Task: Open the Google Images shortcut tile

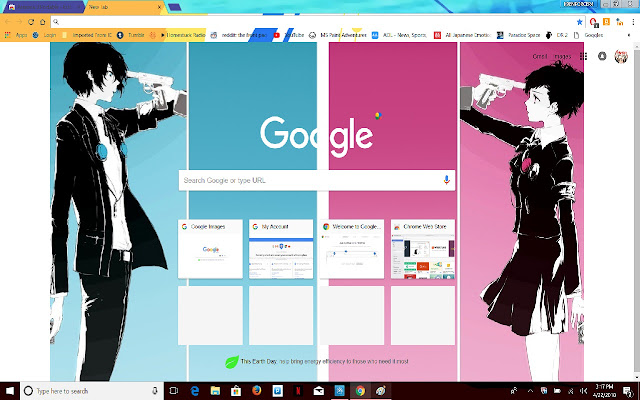Action: coord(210,249)
